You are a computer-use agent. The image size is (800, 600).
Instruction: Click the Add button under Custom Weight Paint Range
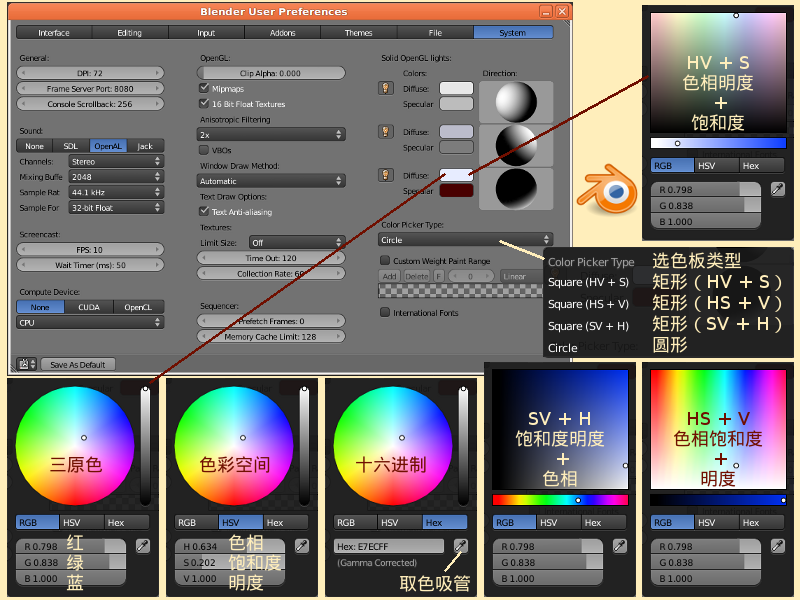(390, 276)
